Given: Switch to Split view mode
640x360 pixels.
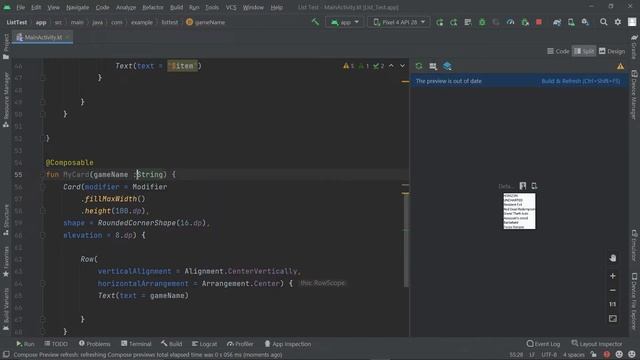Looking at the screenshot, I should 584,51.
